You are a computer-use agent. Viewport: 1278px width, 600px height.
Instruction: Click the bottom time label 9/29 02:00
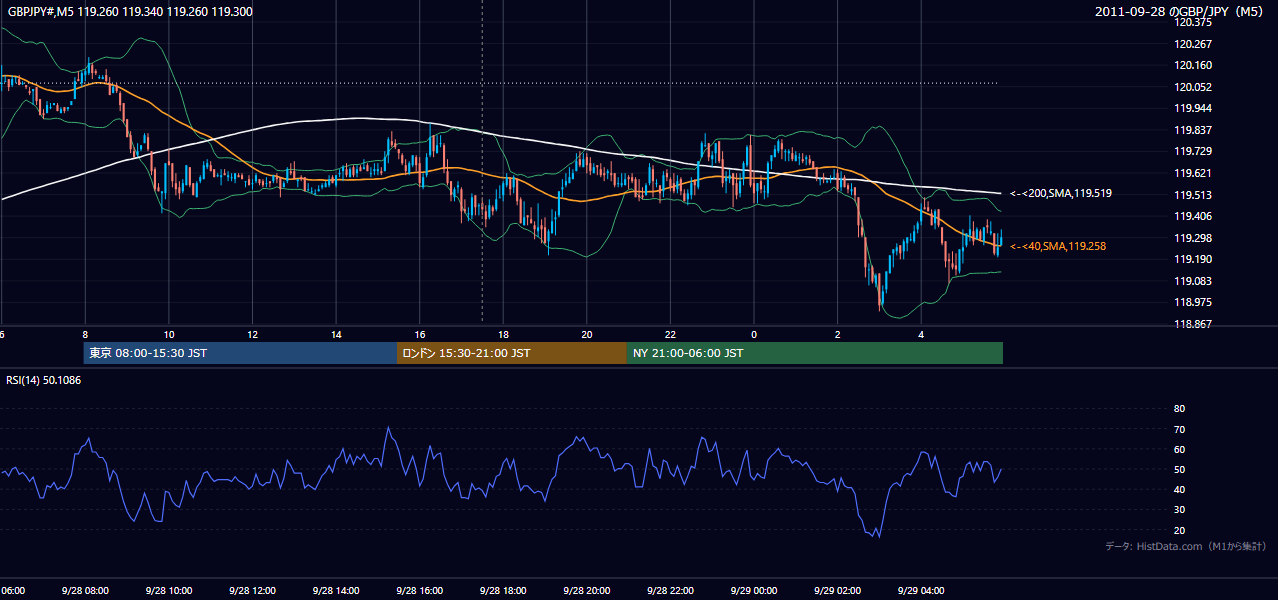837,590
